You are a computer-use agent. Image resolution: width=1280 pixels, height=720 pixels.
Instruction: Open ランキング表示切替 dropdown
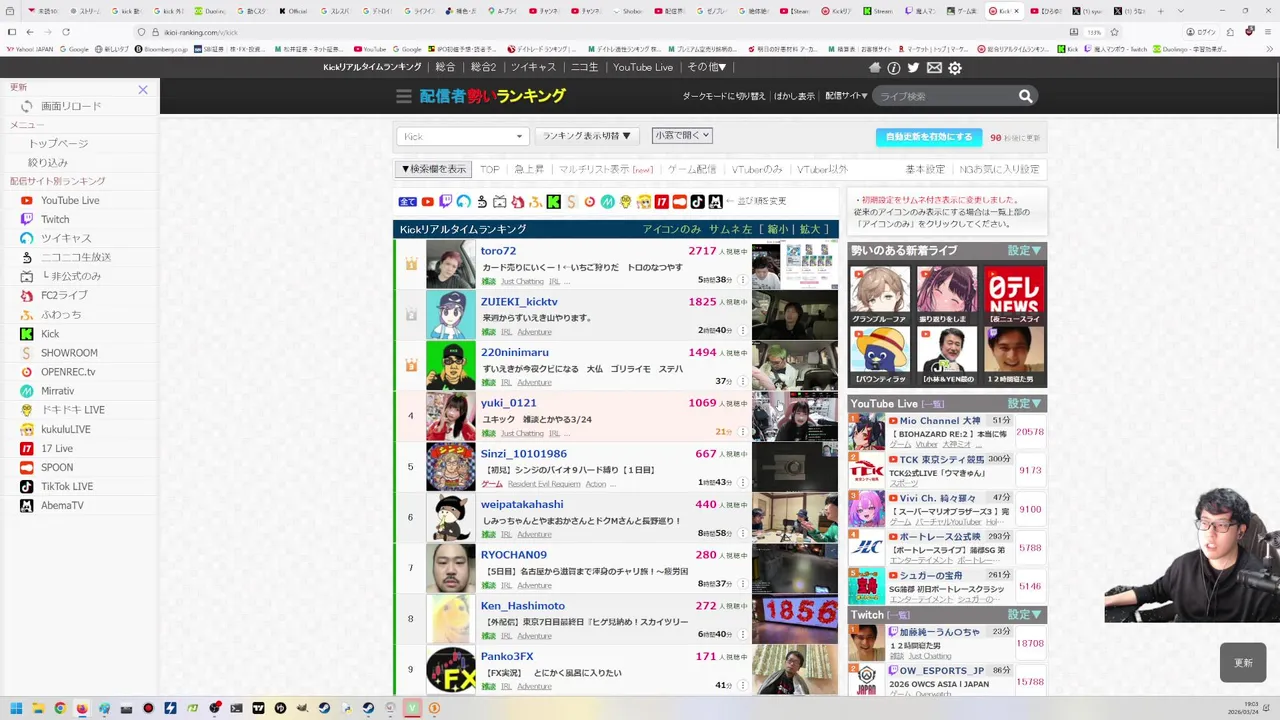pyautogui.click(x=587, y=136)
